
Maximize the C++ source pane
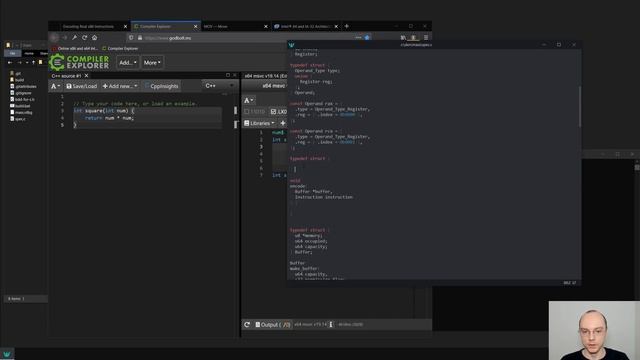(228, 75)
